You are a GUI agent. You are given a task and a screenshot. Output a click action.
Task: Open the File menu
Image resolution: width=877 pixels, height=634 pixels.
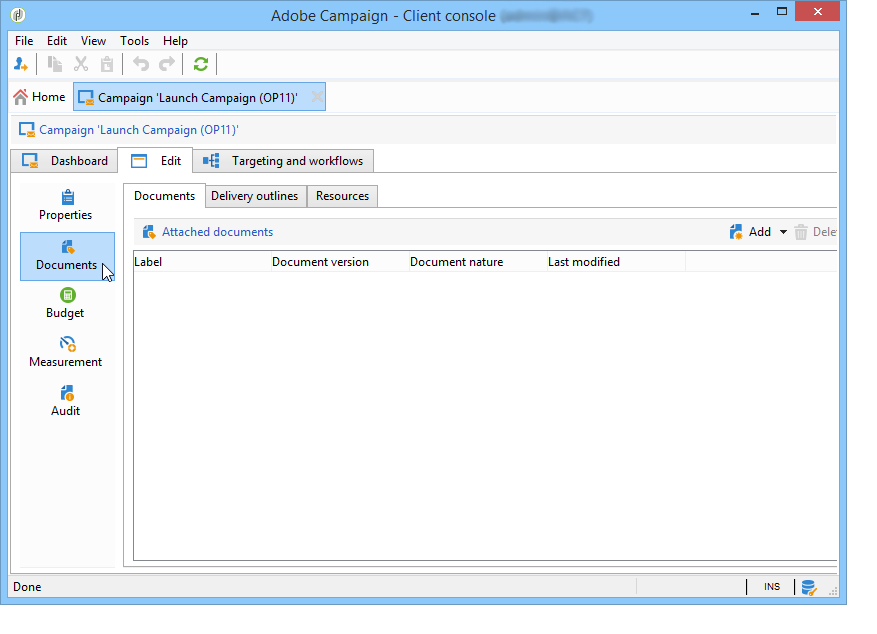pos(24,41)
